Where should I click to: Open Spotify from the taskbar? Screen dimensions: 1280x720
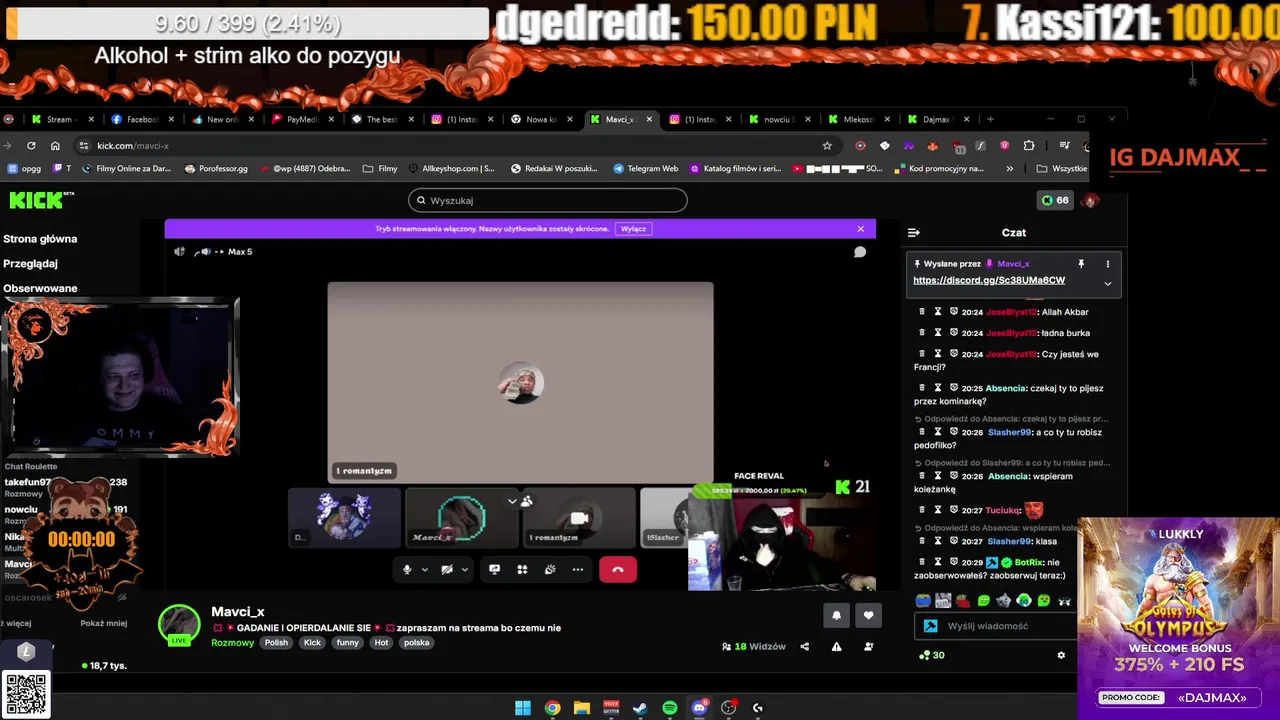tap(670, 708)
